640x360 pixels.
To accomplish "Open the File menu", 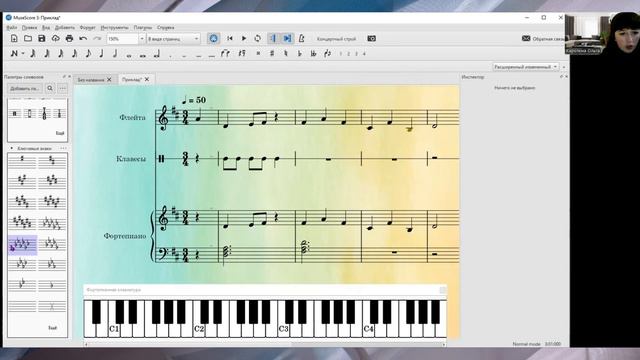I will (12, 28).
